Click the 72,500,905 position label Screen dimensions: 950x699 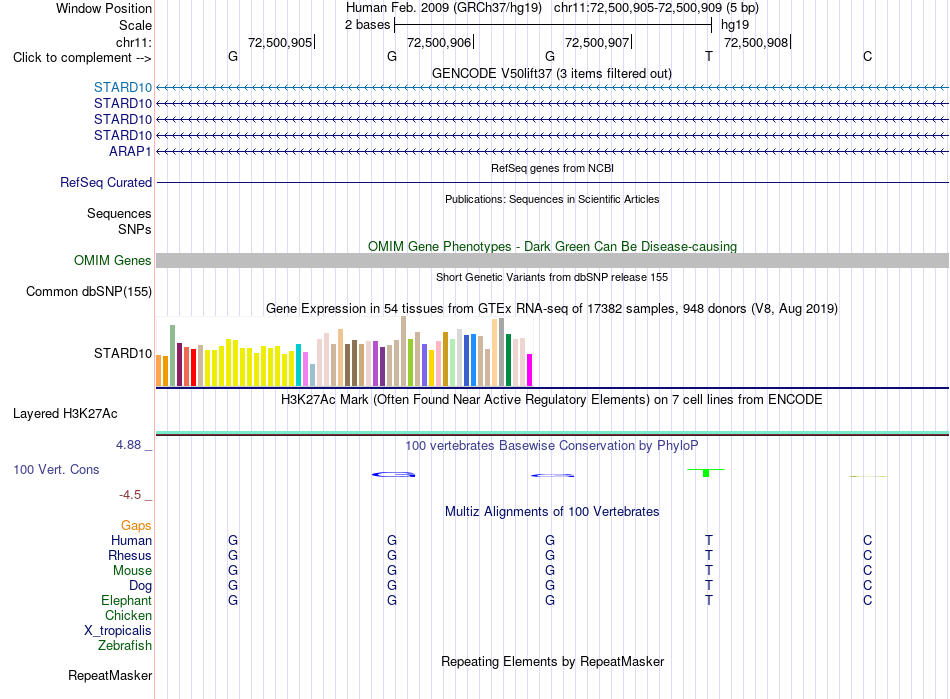coord(280,42)
